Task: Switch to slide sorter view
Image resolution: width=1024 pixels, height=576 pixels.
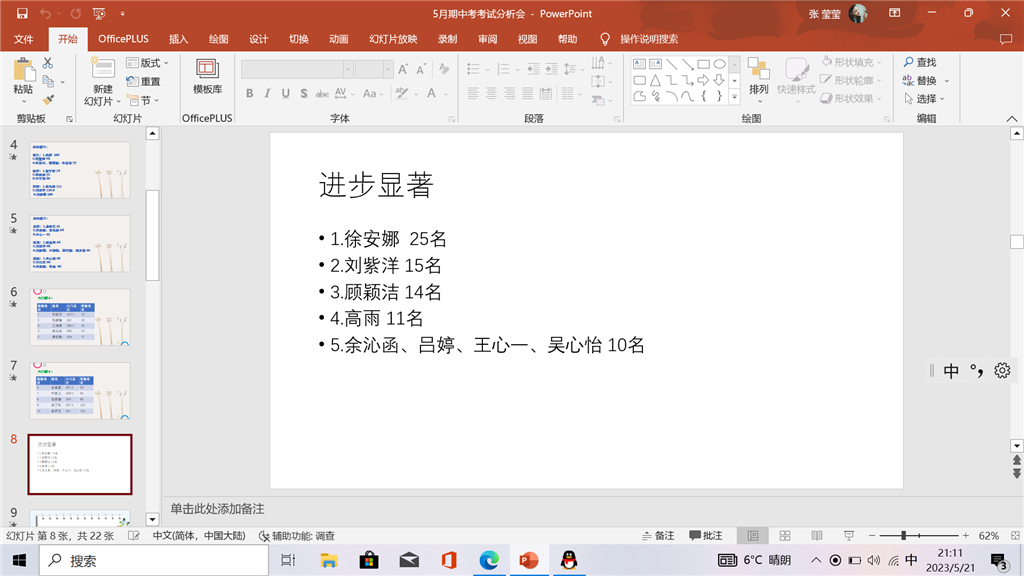Action: 785,536
